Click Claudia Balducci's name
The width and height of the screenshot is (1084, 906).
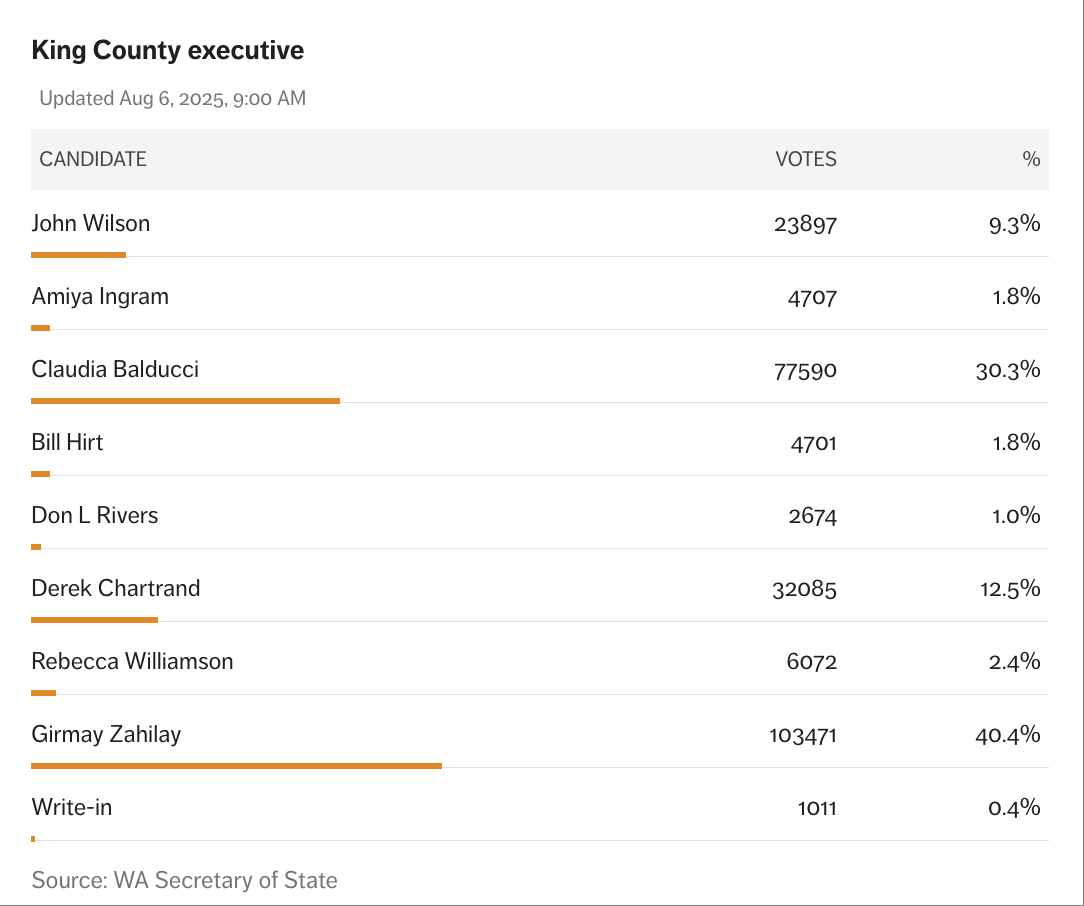pos(115,369)
